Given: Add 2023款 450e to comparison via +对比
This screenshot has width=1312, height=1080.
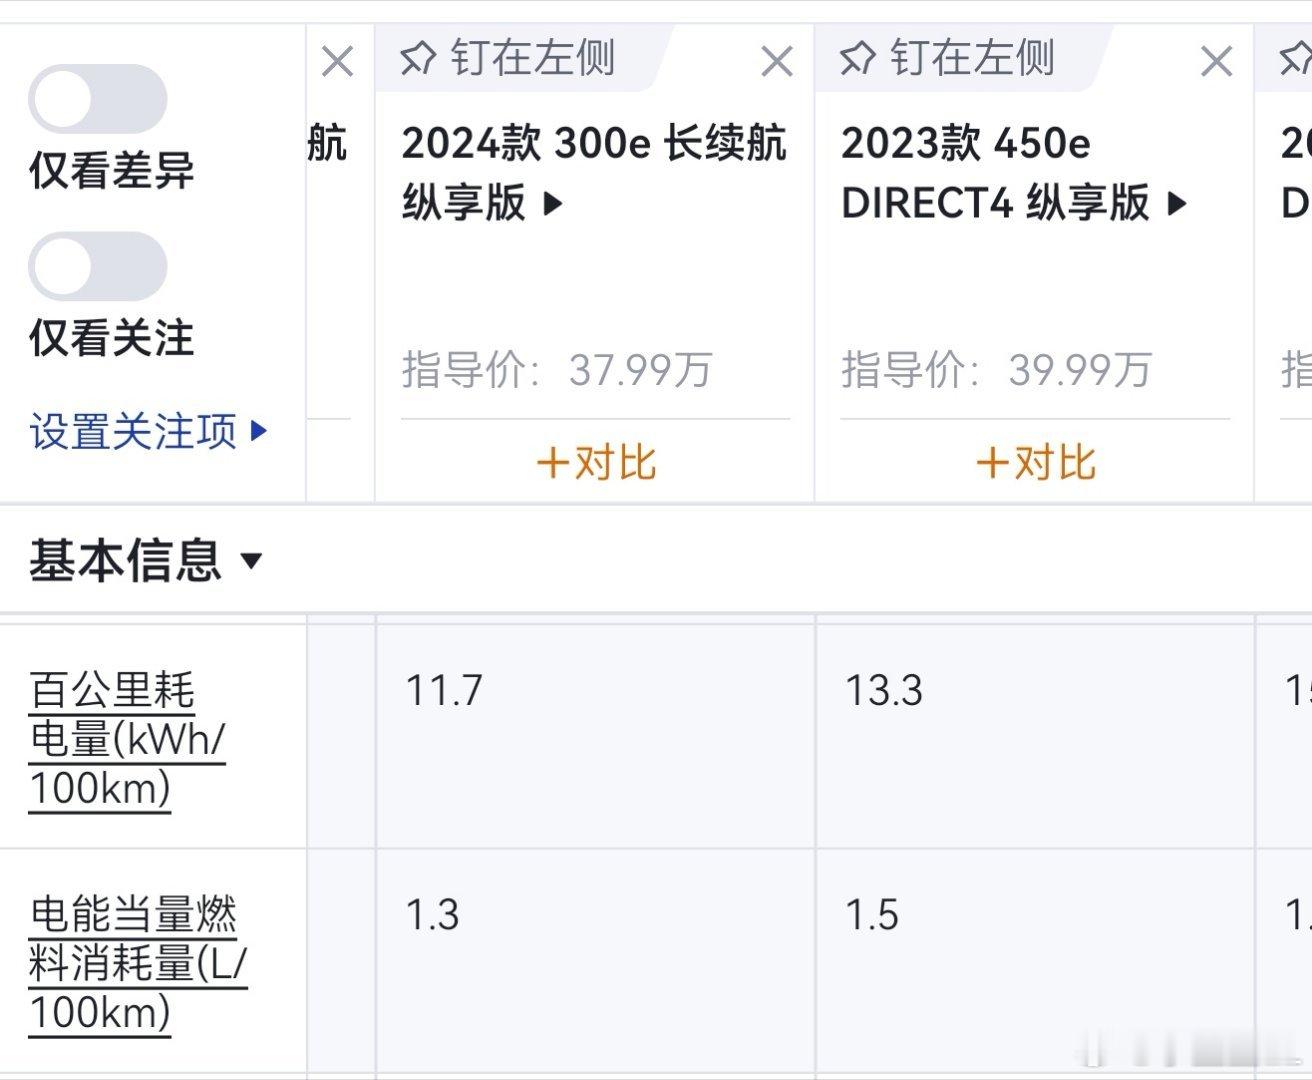Looking at the screenshot, I should click(1035, 463).
